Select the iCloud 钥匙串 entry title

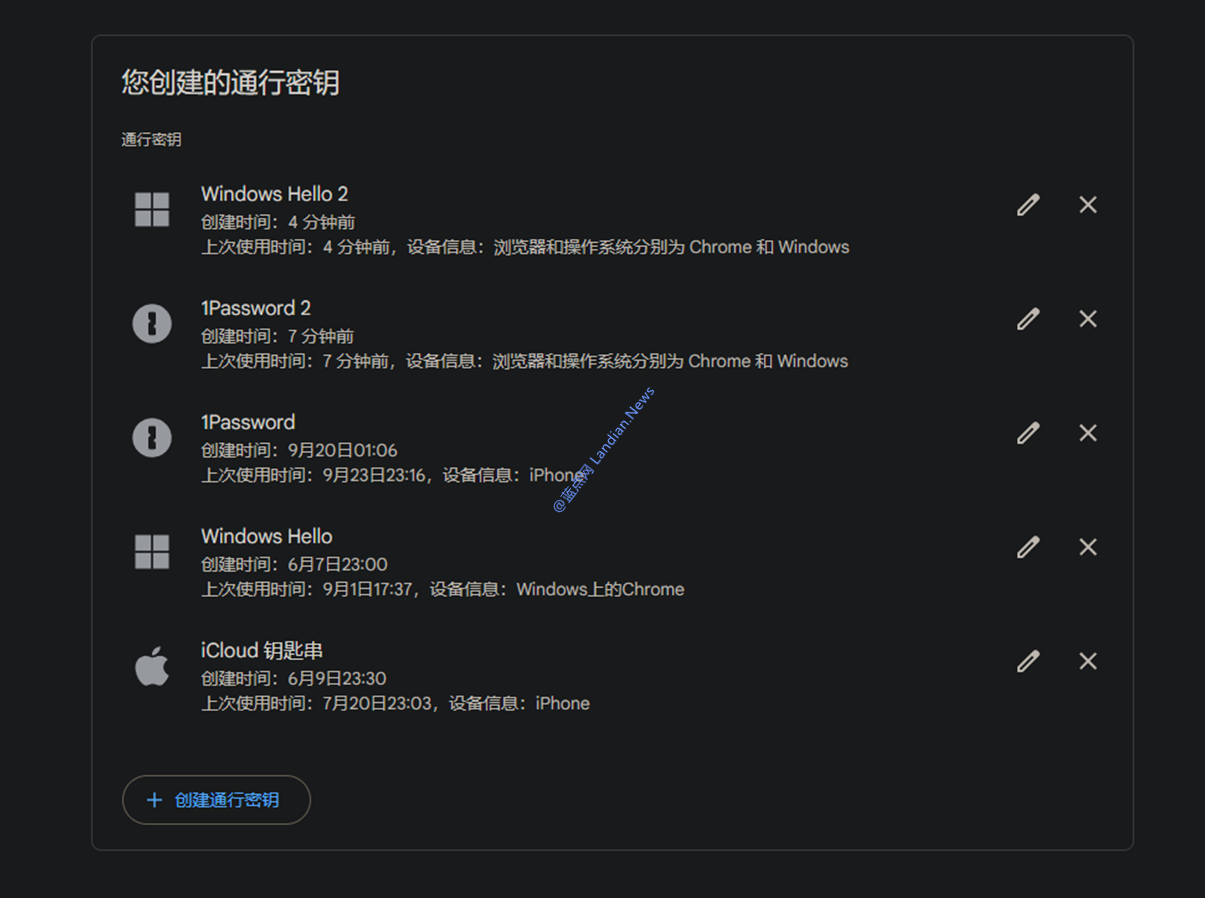(x=262, y=651)
